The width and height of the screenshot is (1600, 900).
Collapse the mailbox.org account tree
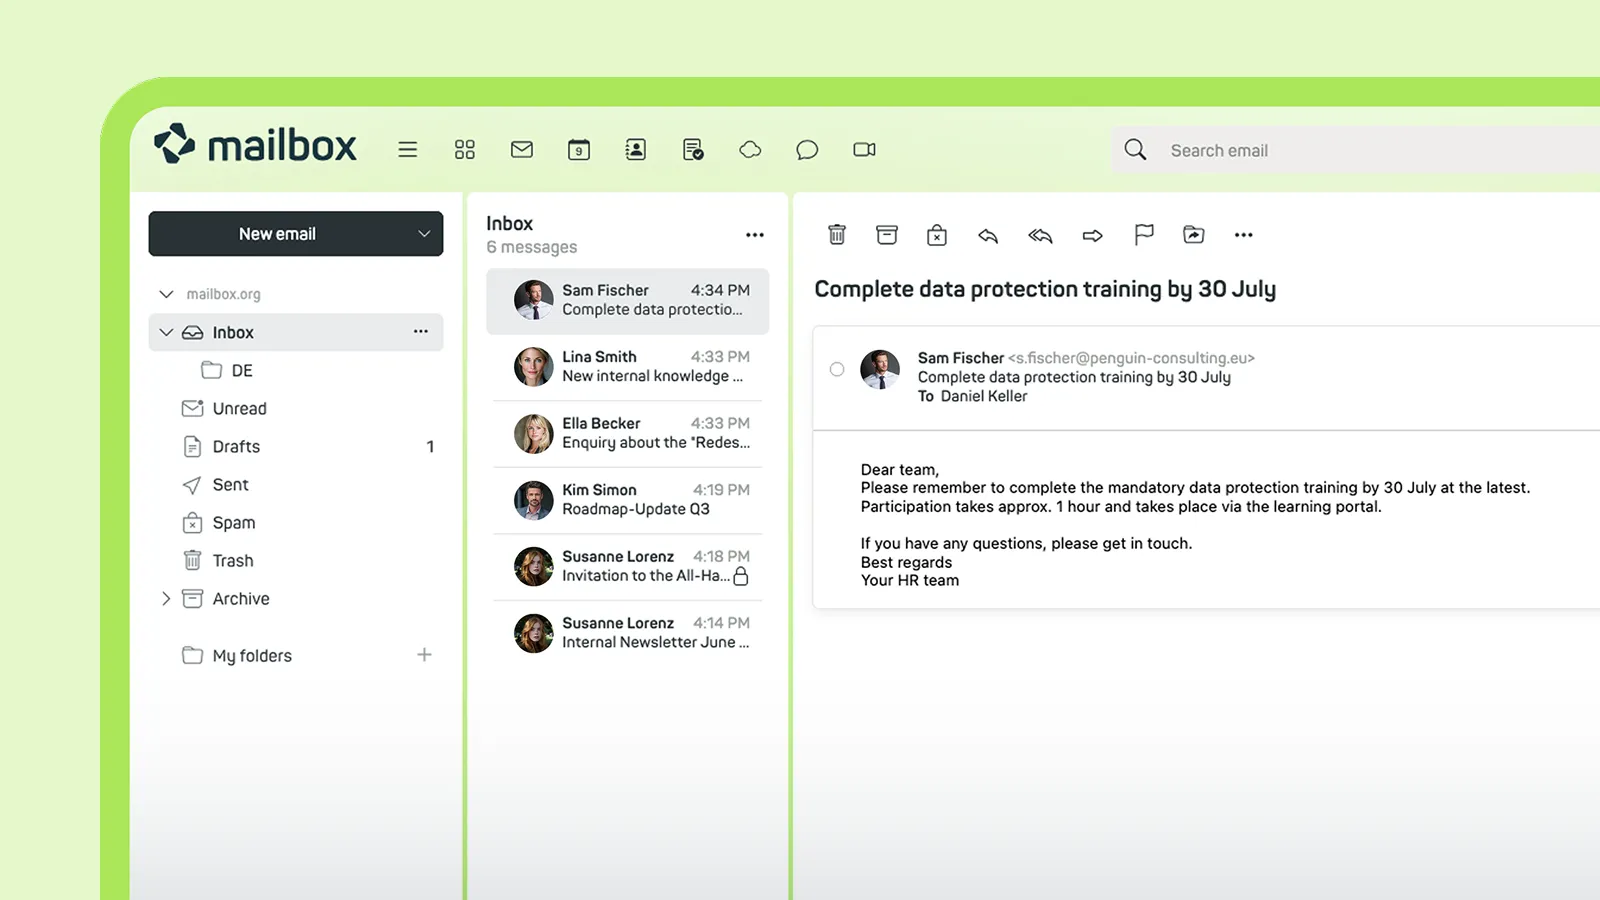[x=166, y=293]
